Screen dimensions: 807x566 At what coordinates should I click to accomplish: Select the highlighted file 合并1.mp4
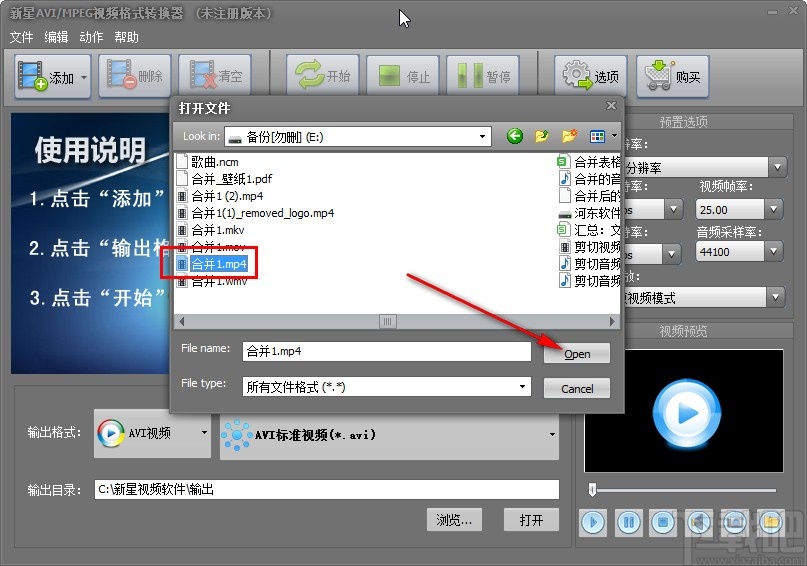219,264
